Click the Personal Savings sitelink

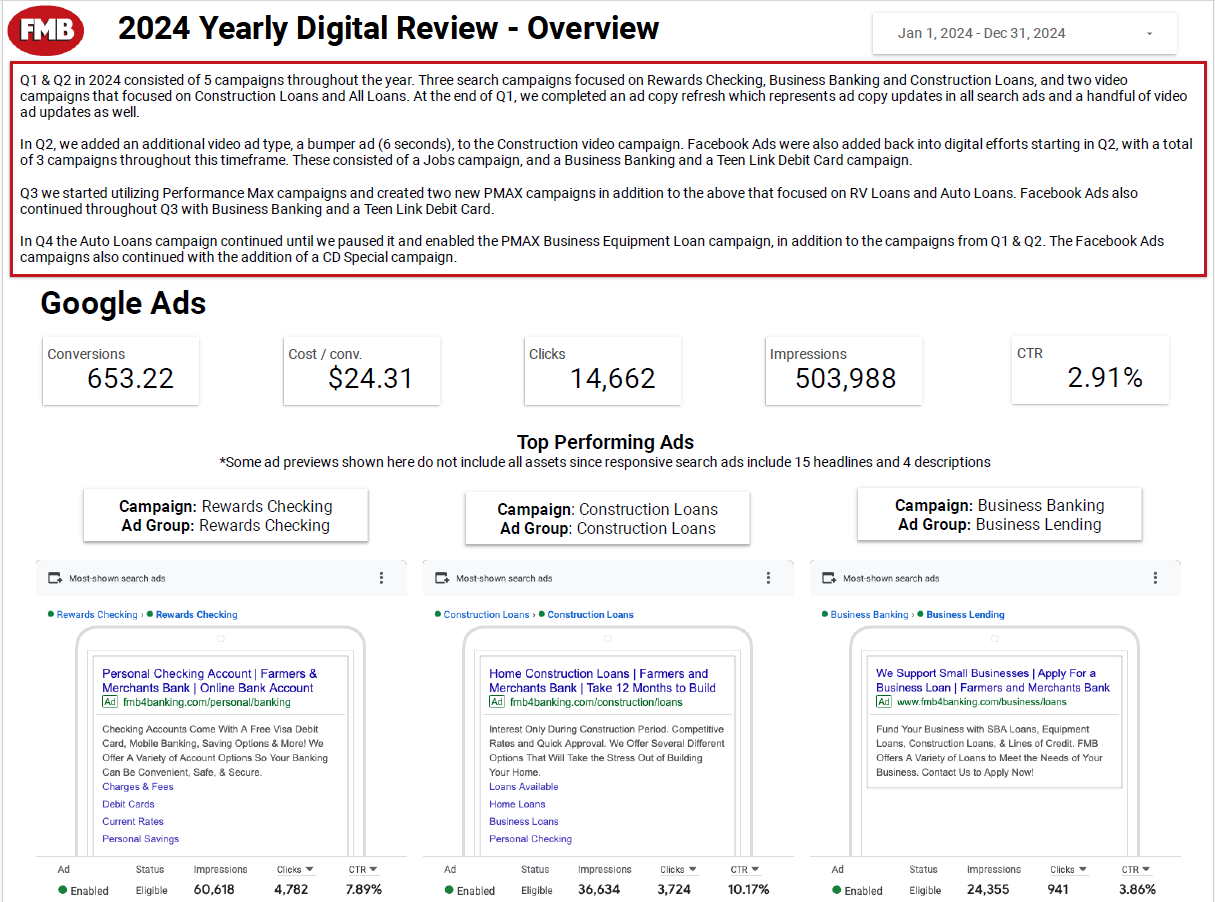point(140,839)
